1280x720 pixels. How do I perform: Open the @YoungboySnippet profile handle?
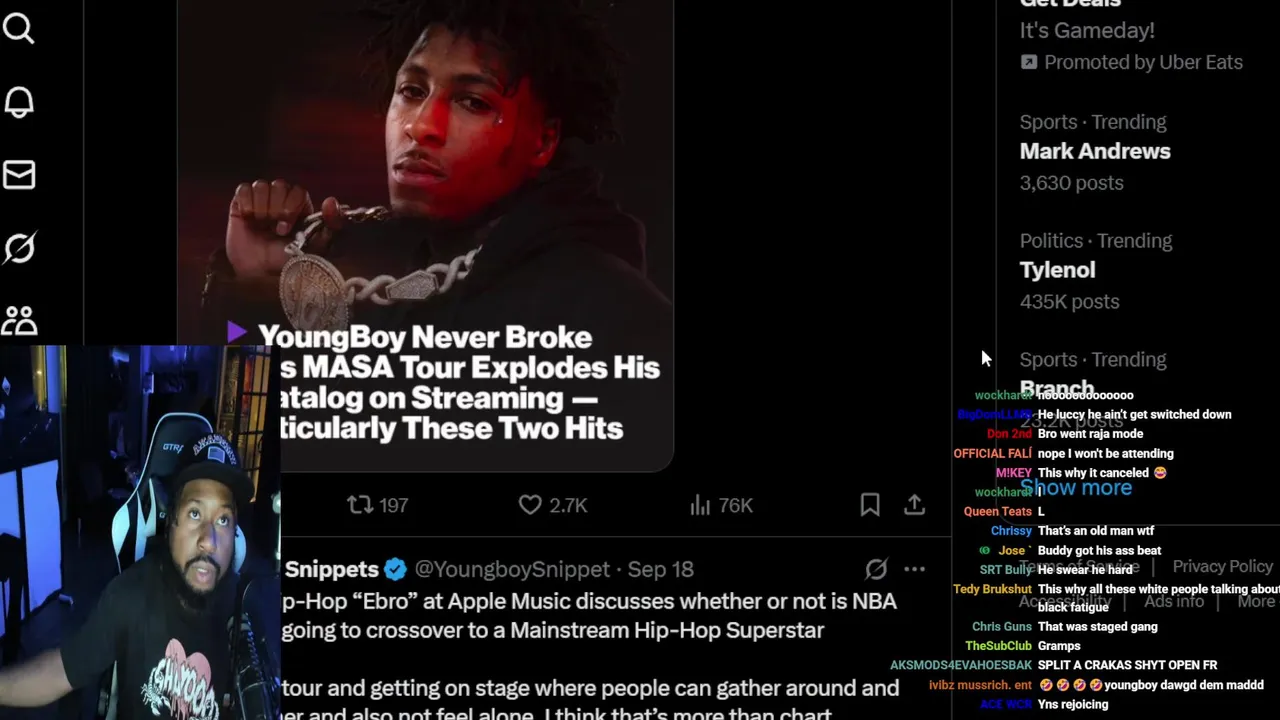click(x=512, y=569)
